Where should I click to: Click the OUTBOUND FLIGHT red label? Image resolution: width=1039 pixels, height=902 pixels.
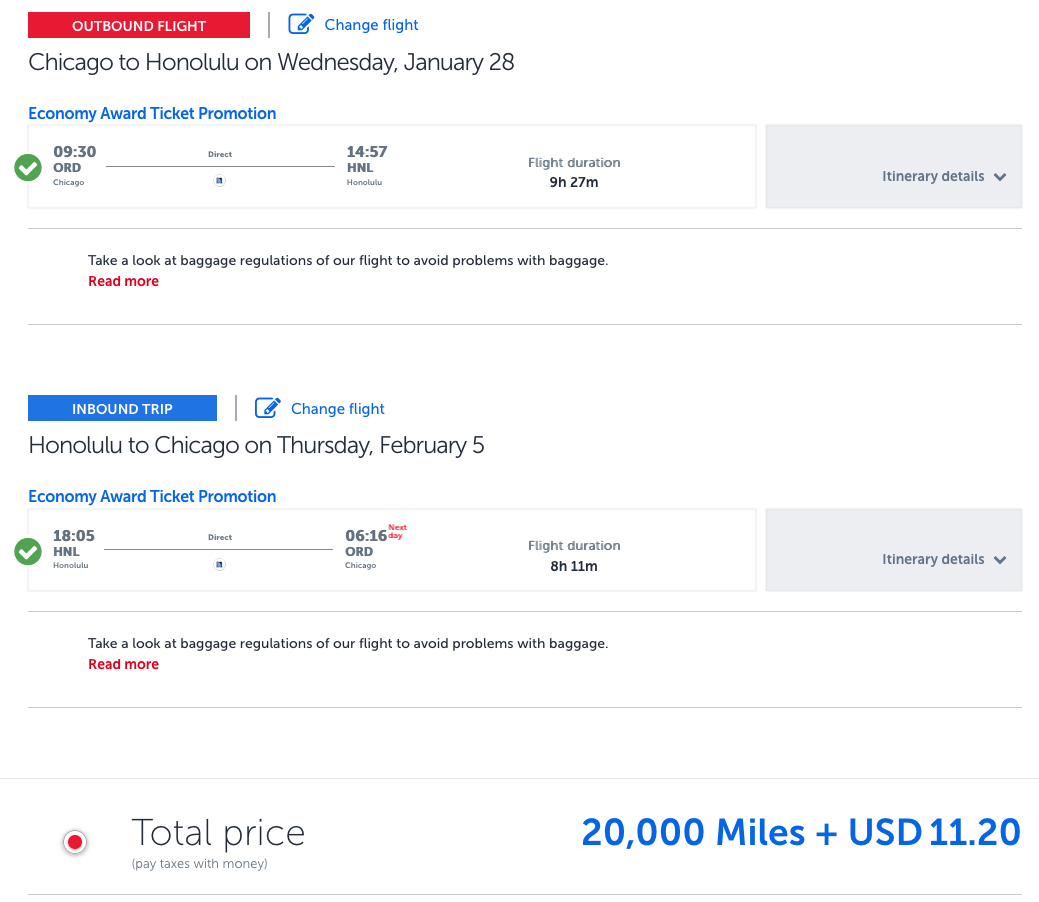tap(139, 25)
